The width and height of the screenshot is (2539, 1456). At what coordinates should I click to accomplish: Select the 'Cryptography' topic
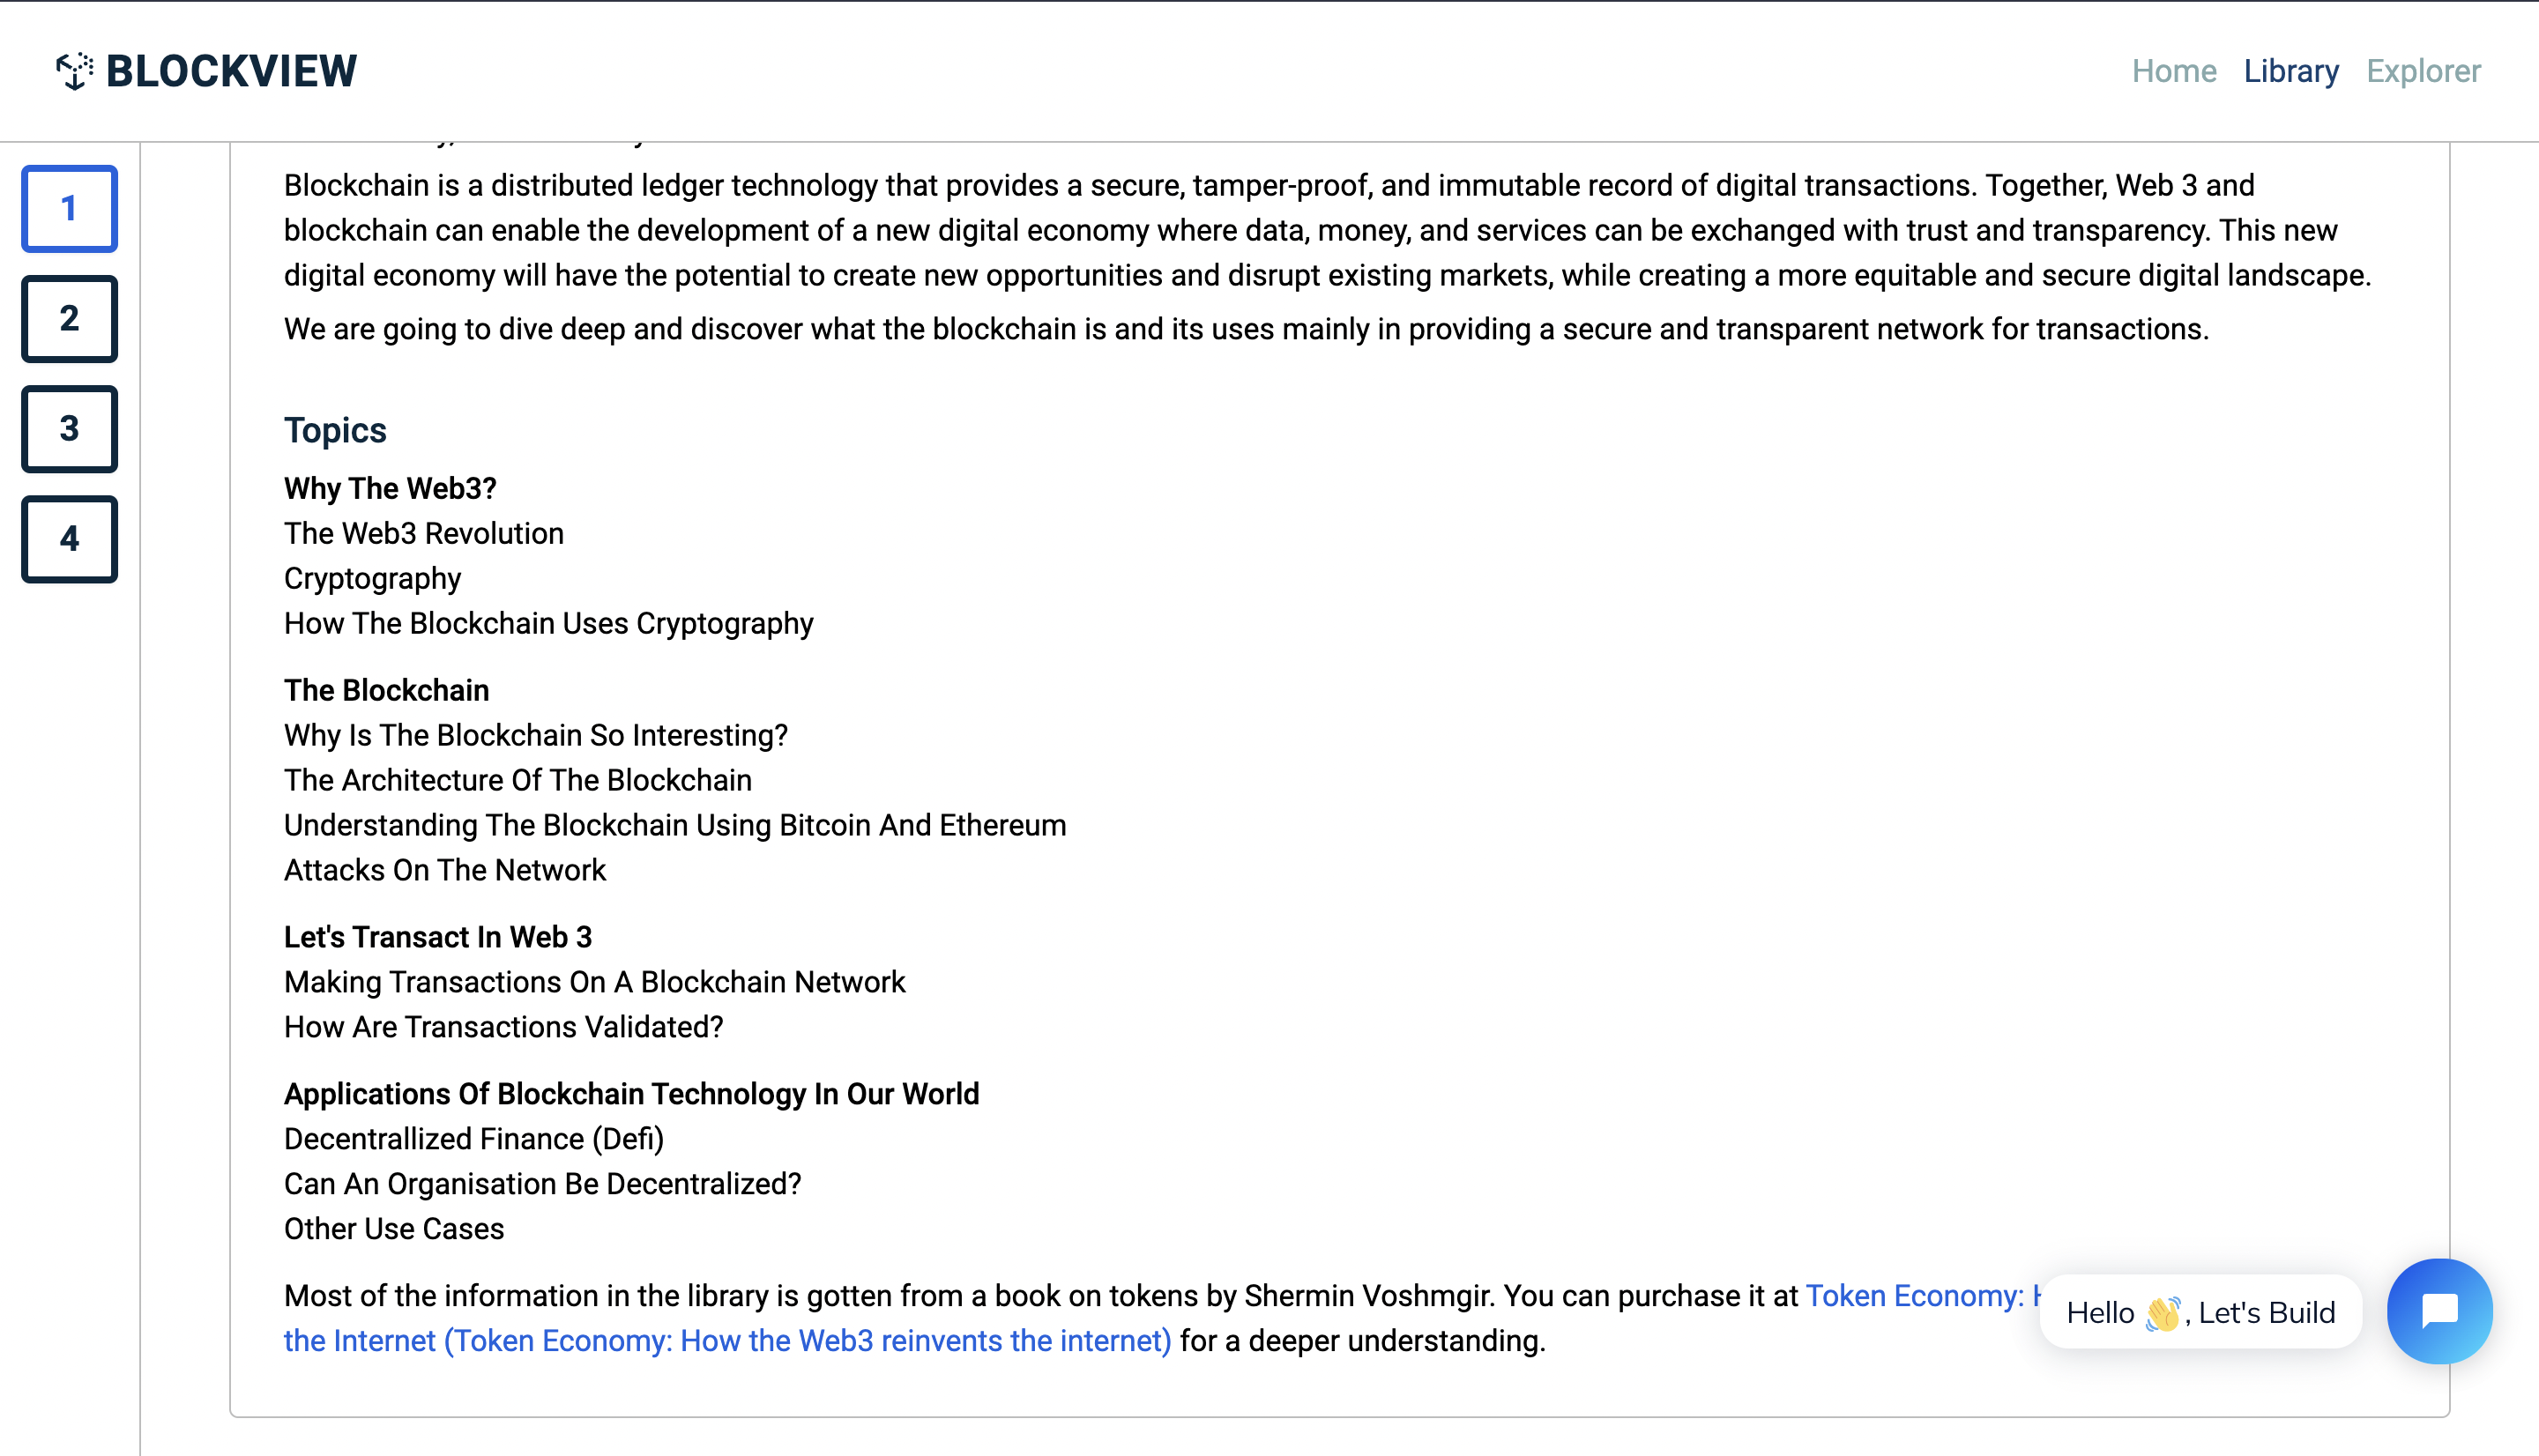(372, 578)
